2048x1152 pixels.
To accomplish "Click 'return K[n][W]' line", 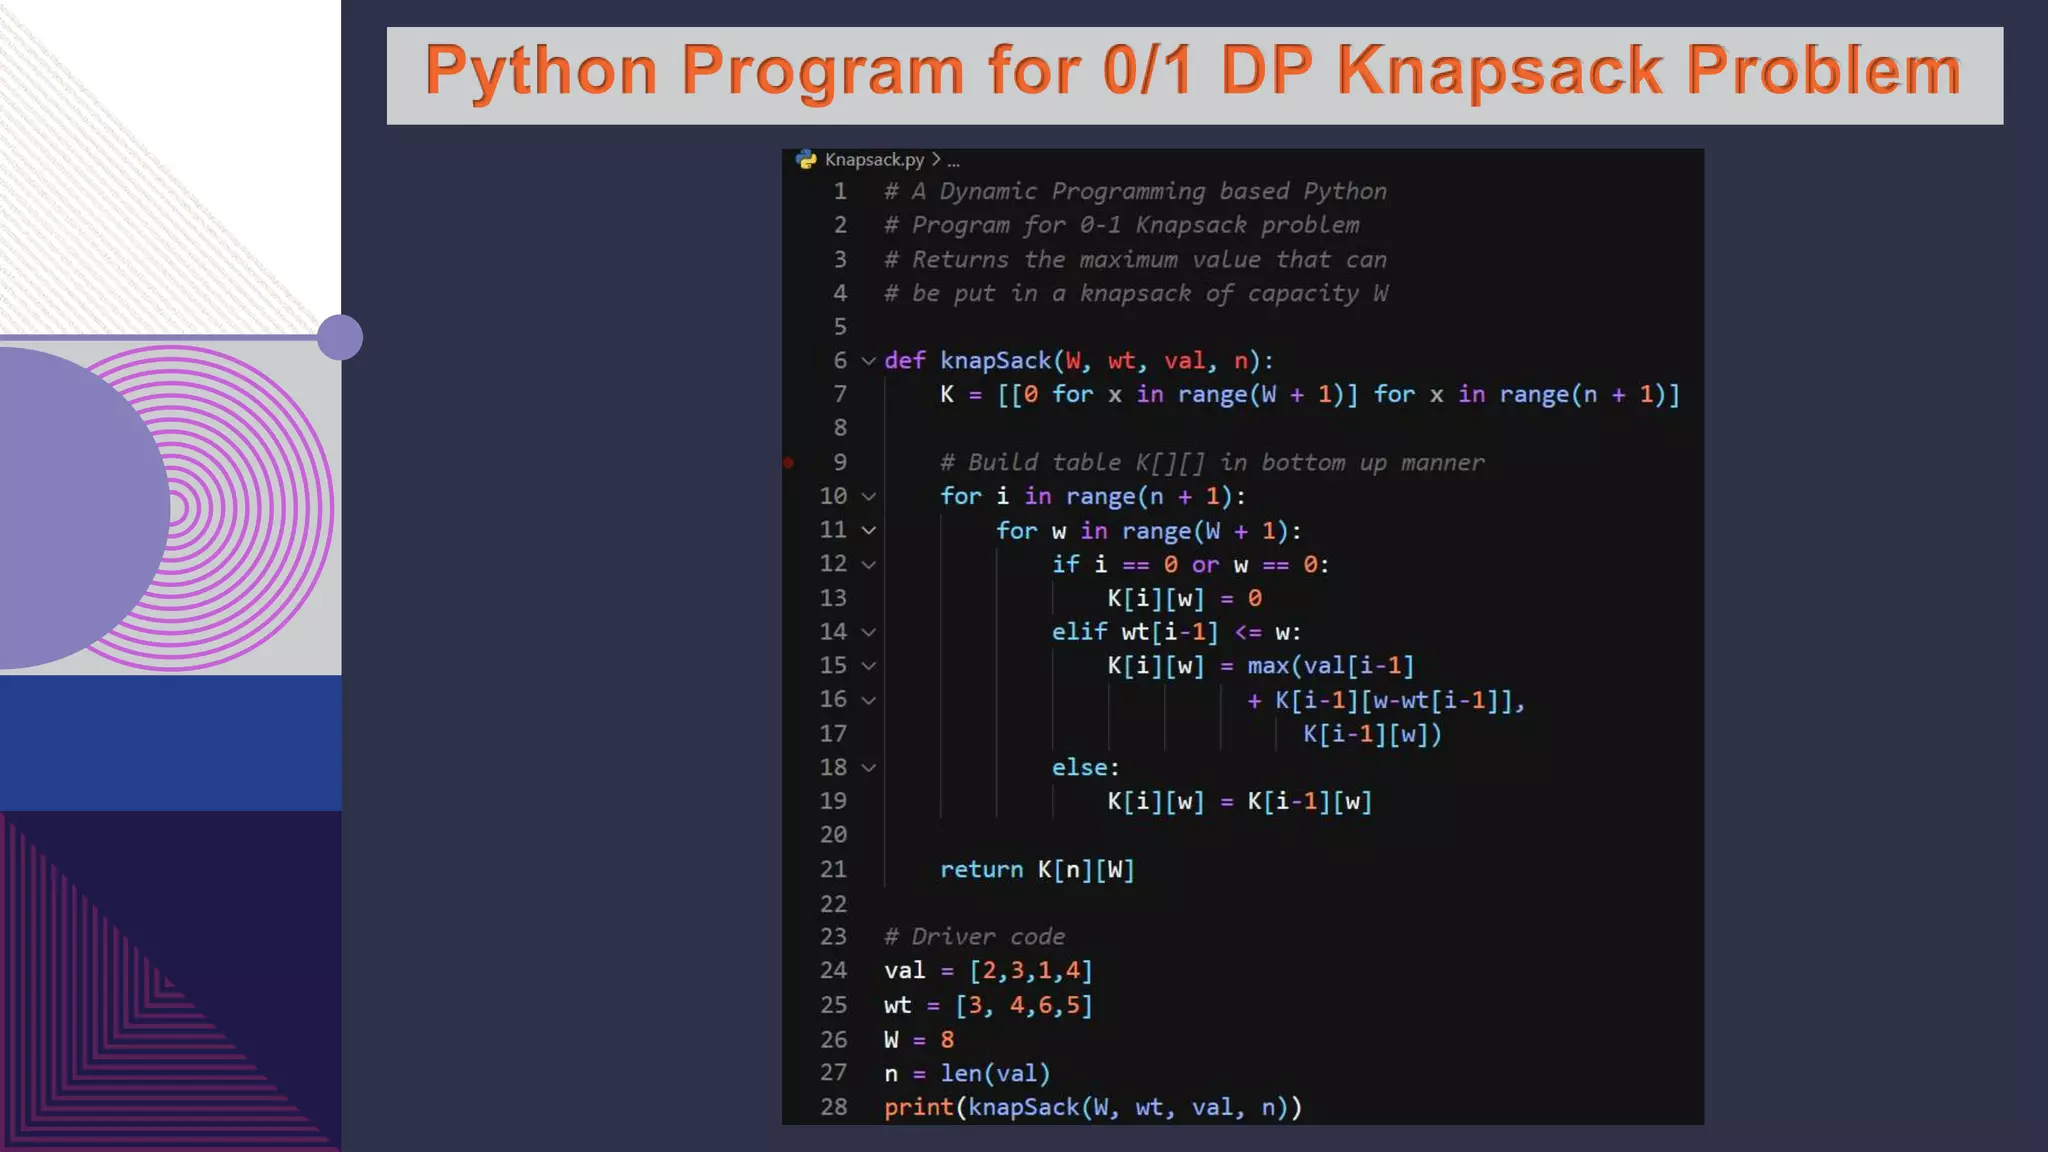I will tap(1037, 869).
